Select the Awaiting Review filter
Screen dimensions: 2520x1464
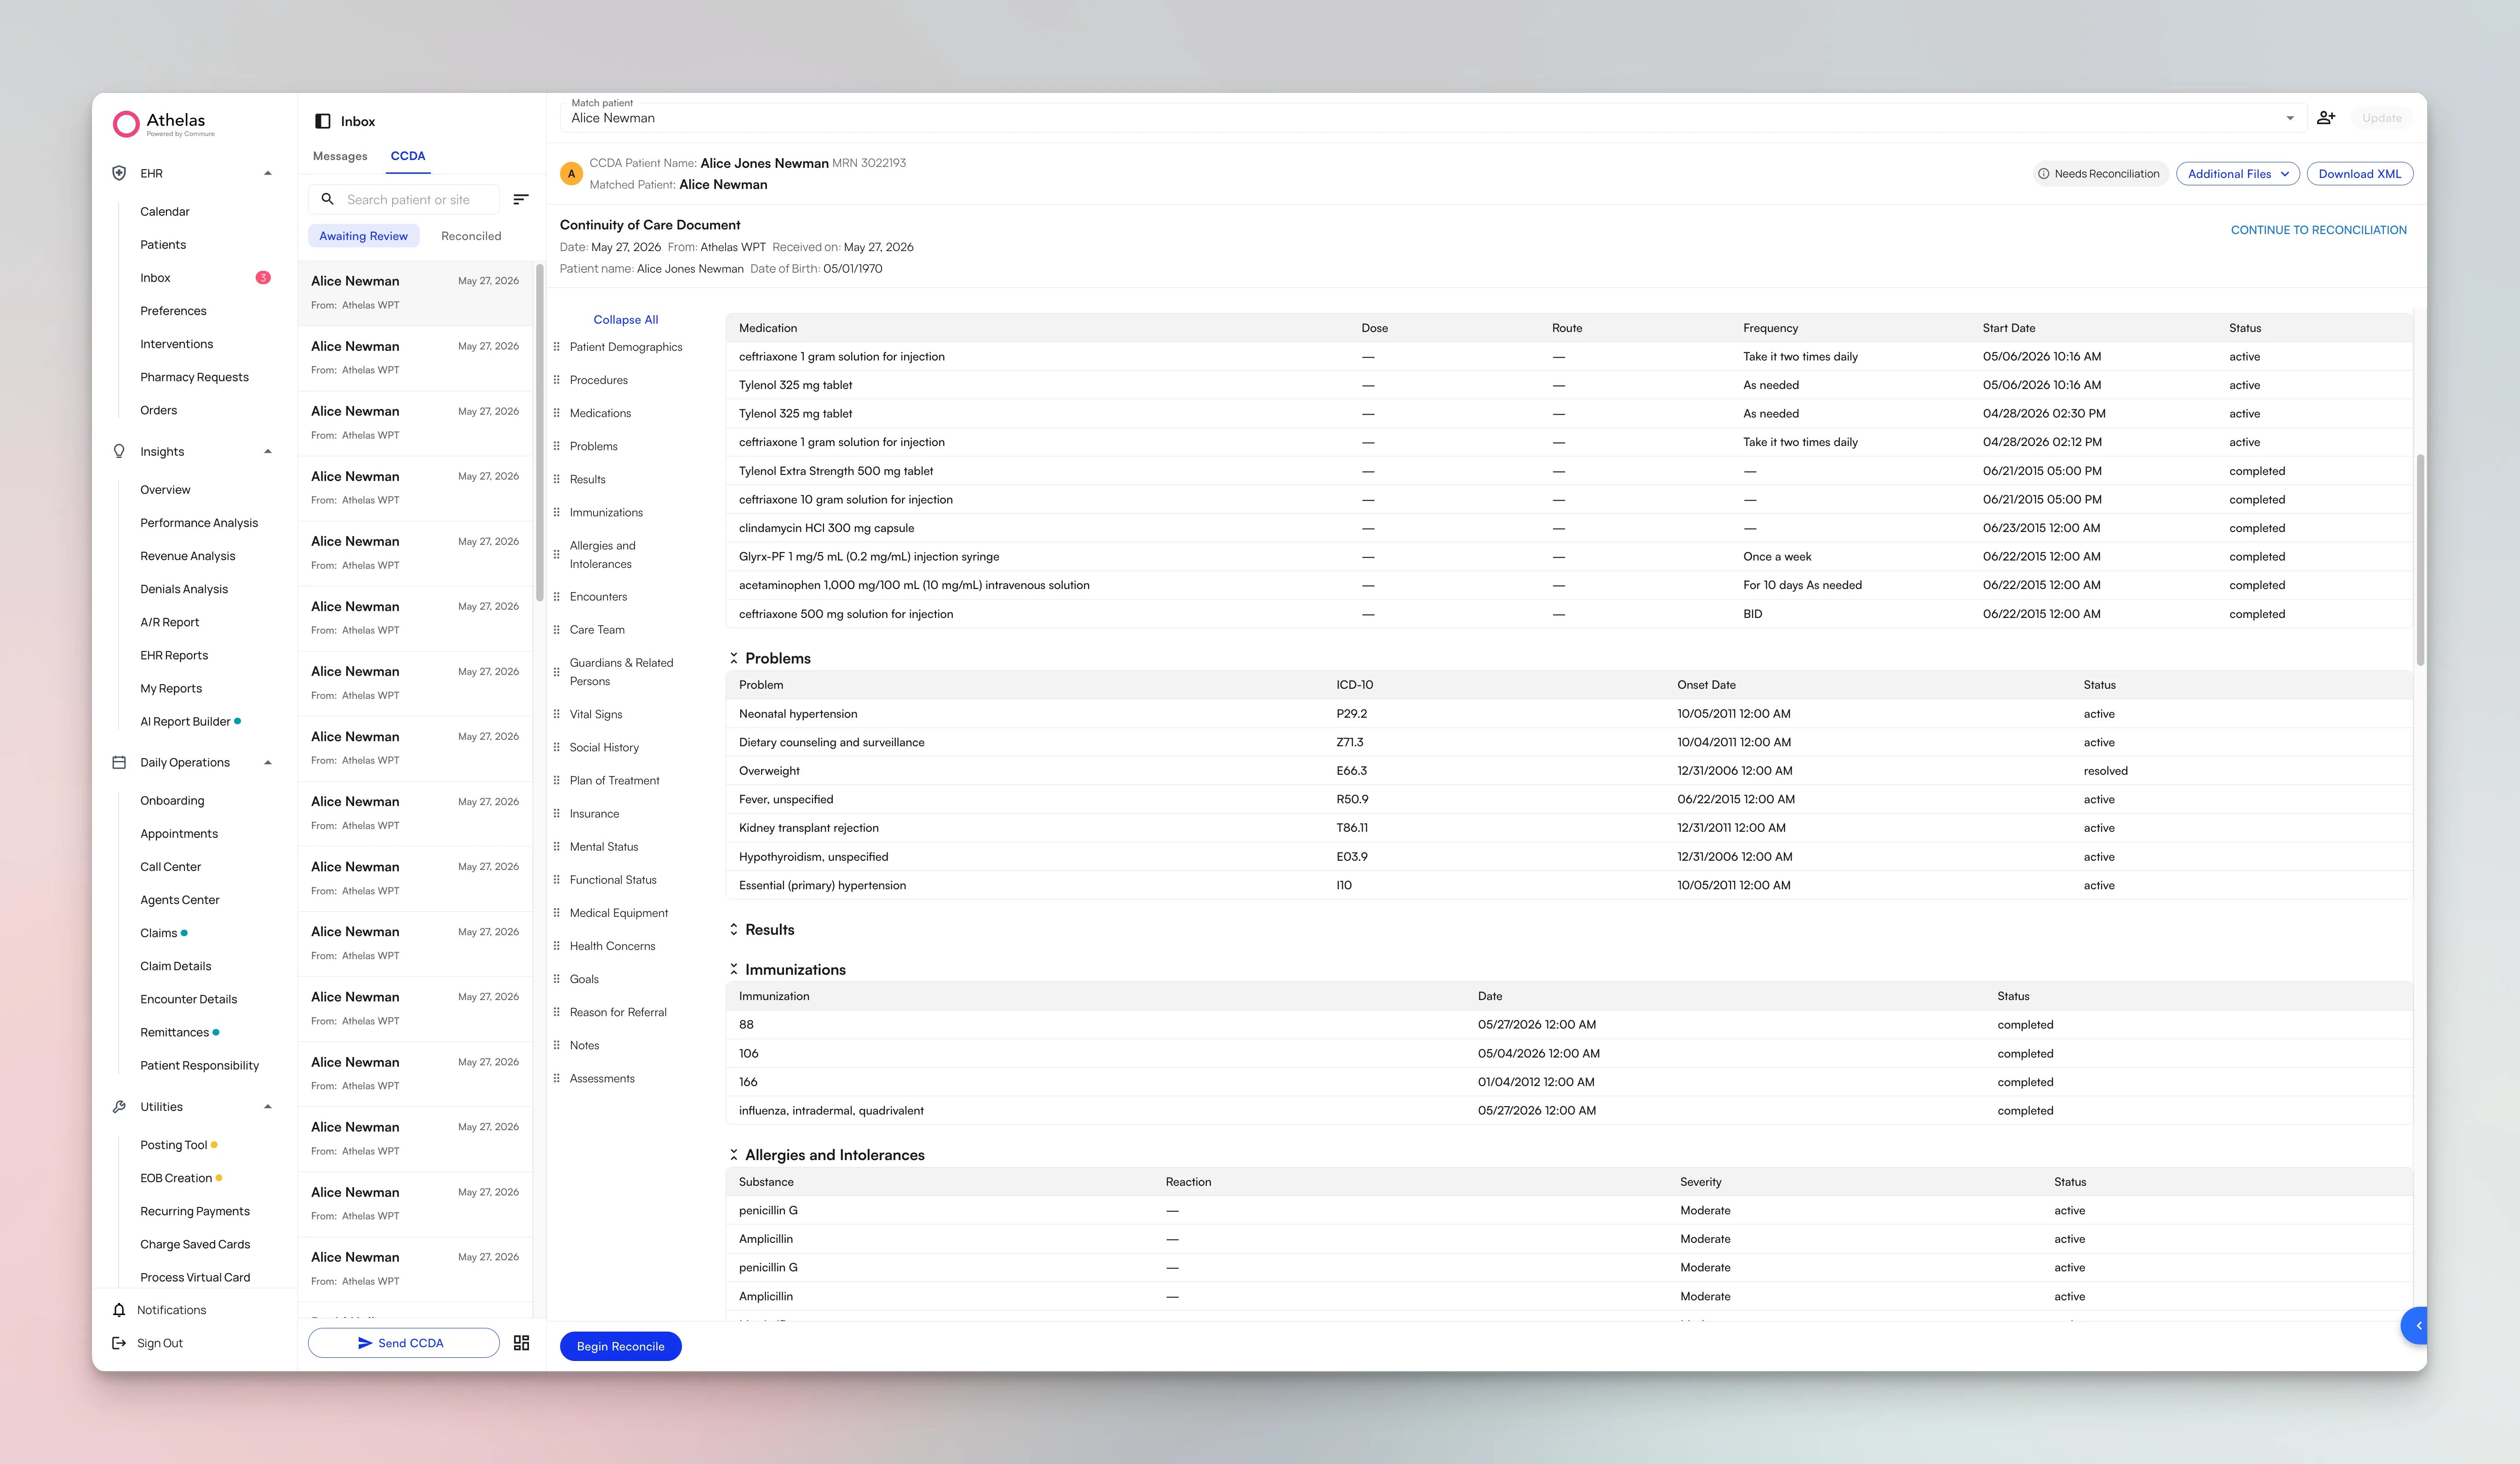364,236
